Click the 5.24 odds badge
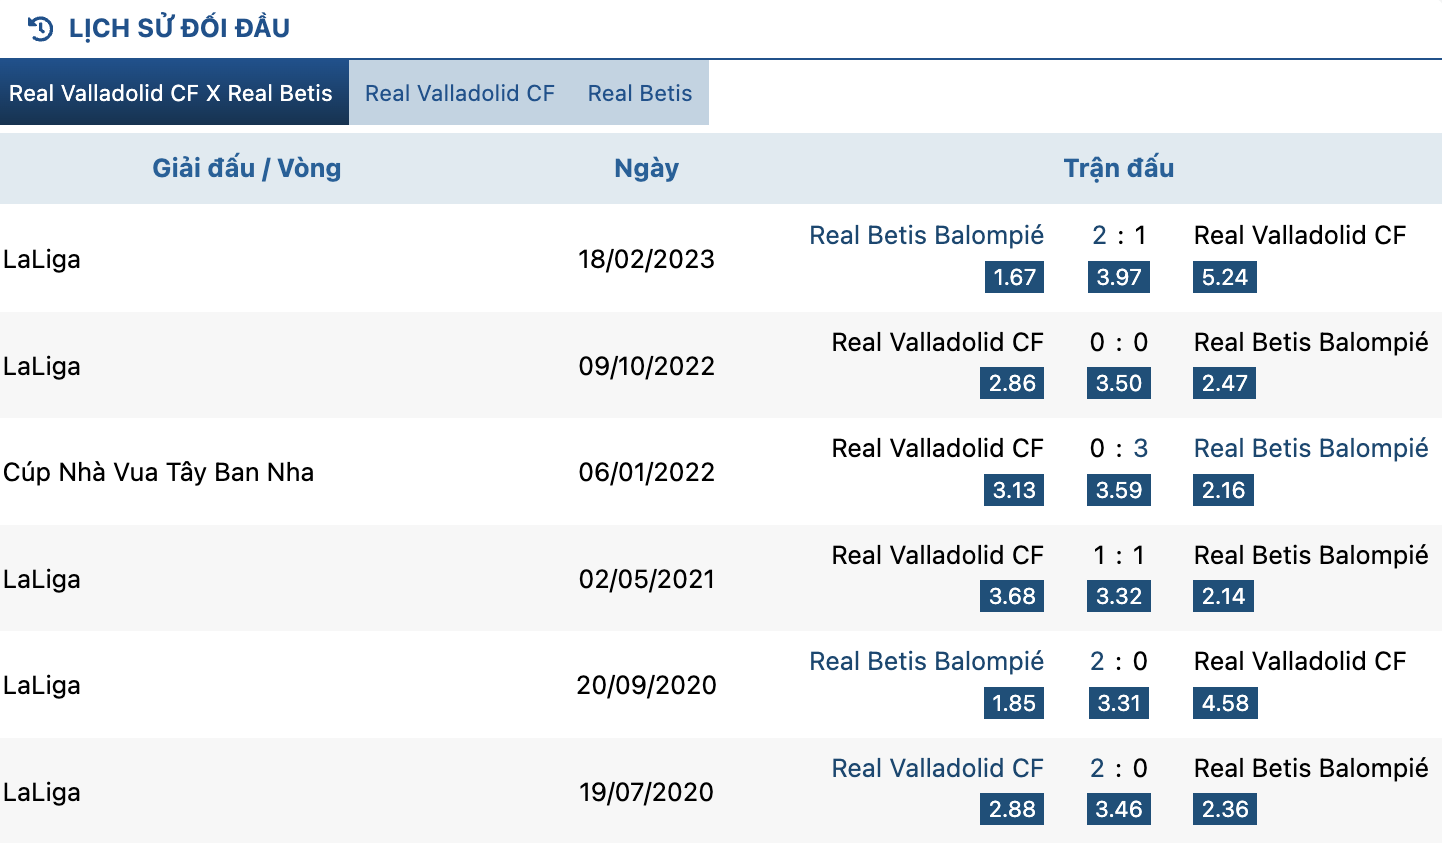Screen dimensions: 1442x864 tap(1225, 277)
